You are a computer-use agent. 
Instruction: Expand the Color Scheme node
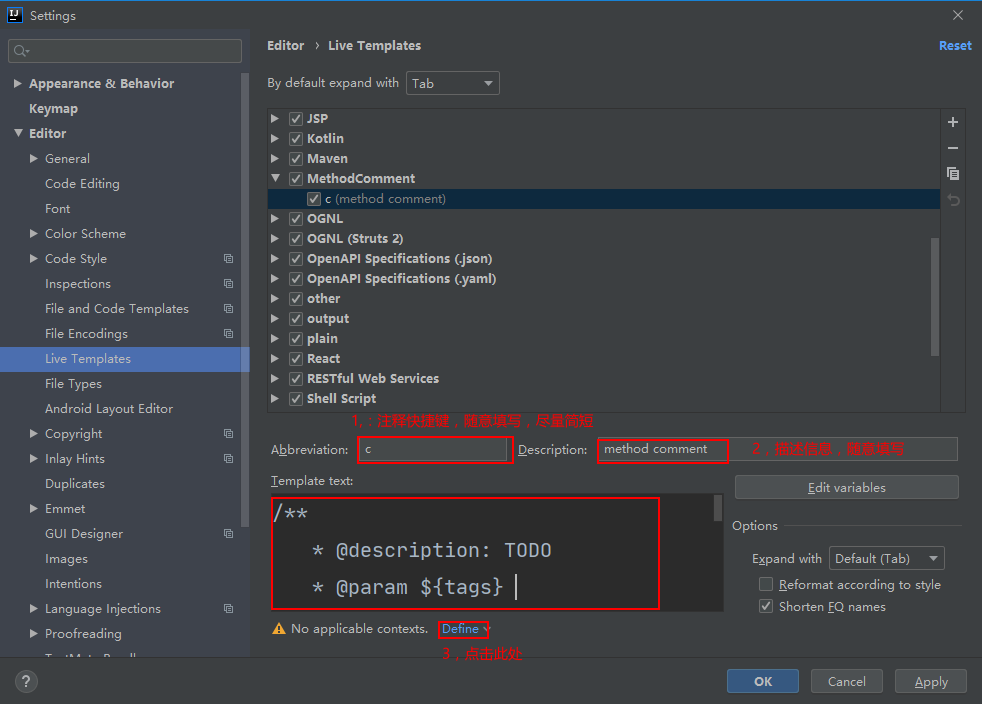34,234
